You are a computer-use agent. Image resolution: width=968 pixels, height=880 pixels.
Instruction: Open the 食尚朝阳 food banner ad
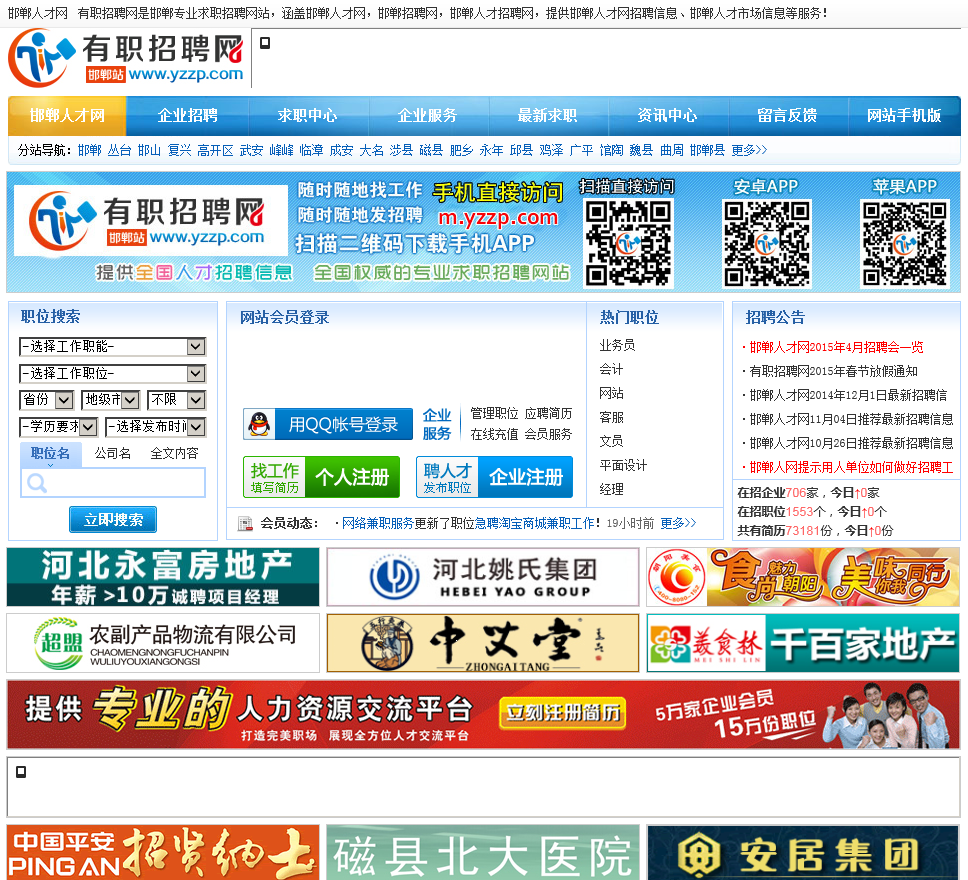803,577
